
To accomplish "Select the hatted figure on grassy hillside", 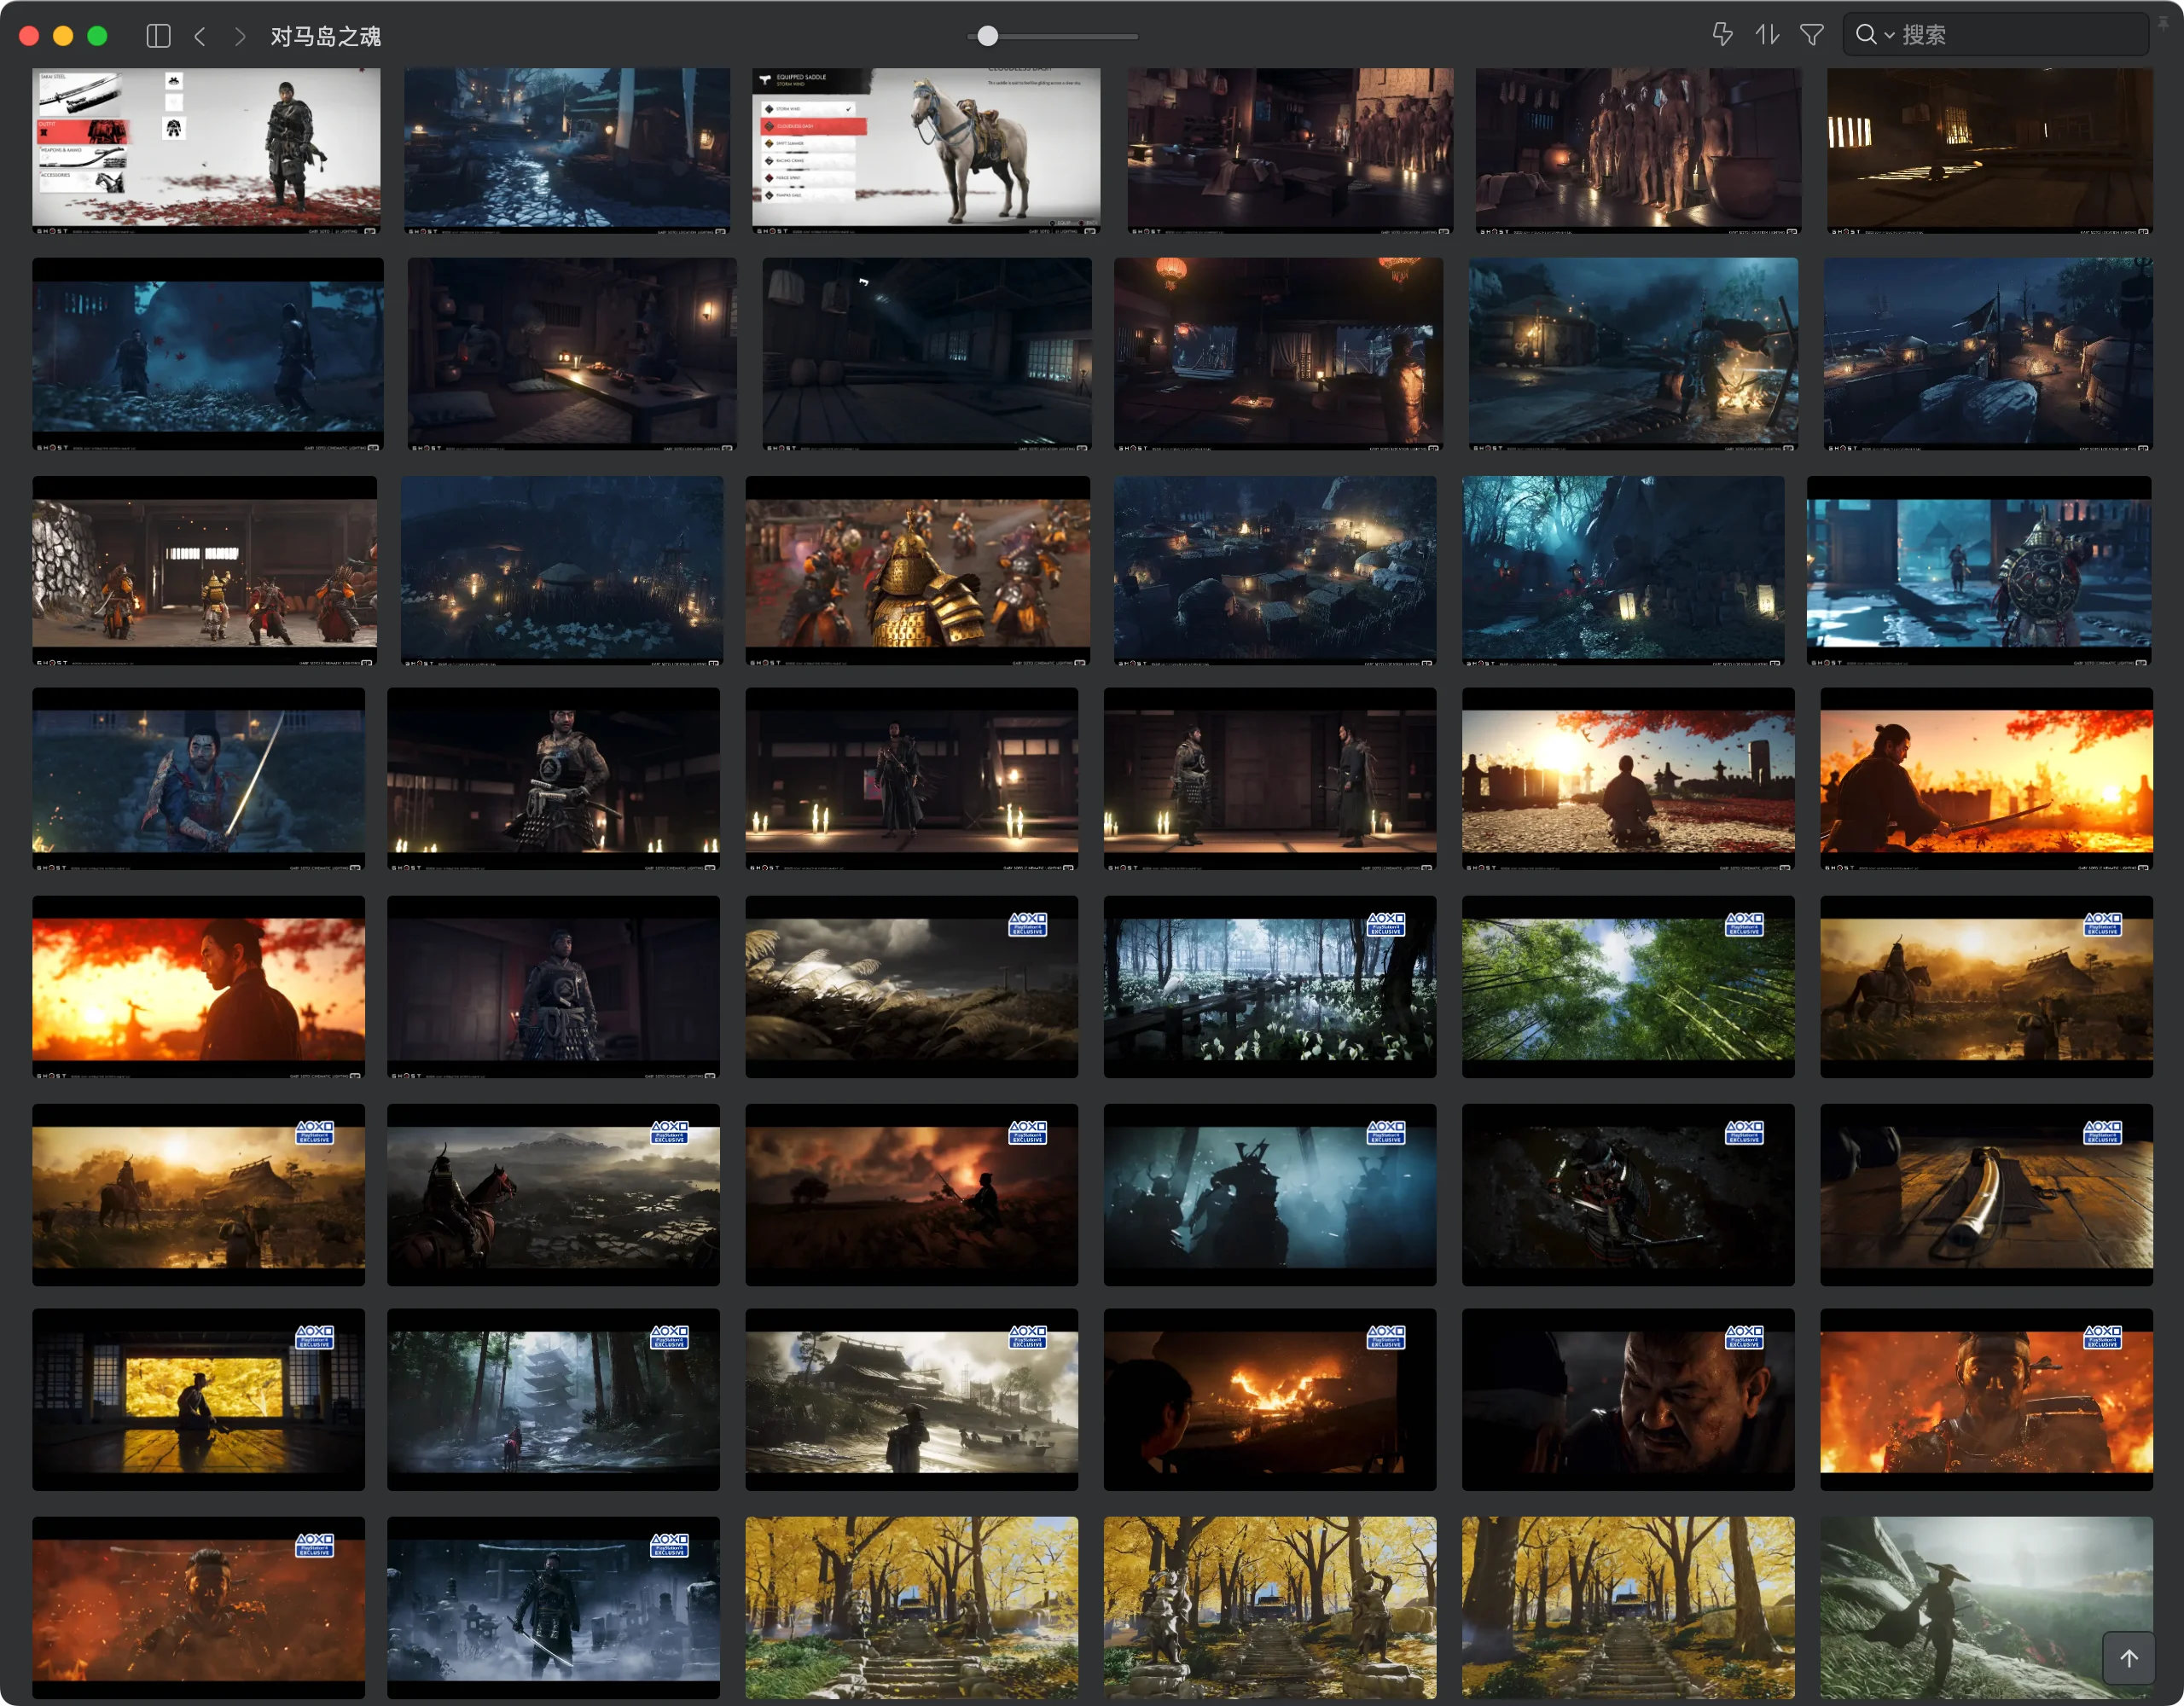I will pos(1986,1608).
